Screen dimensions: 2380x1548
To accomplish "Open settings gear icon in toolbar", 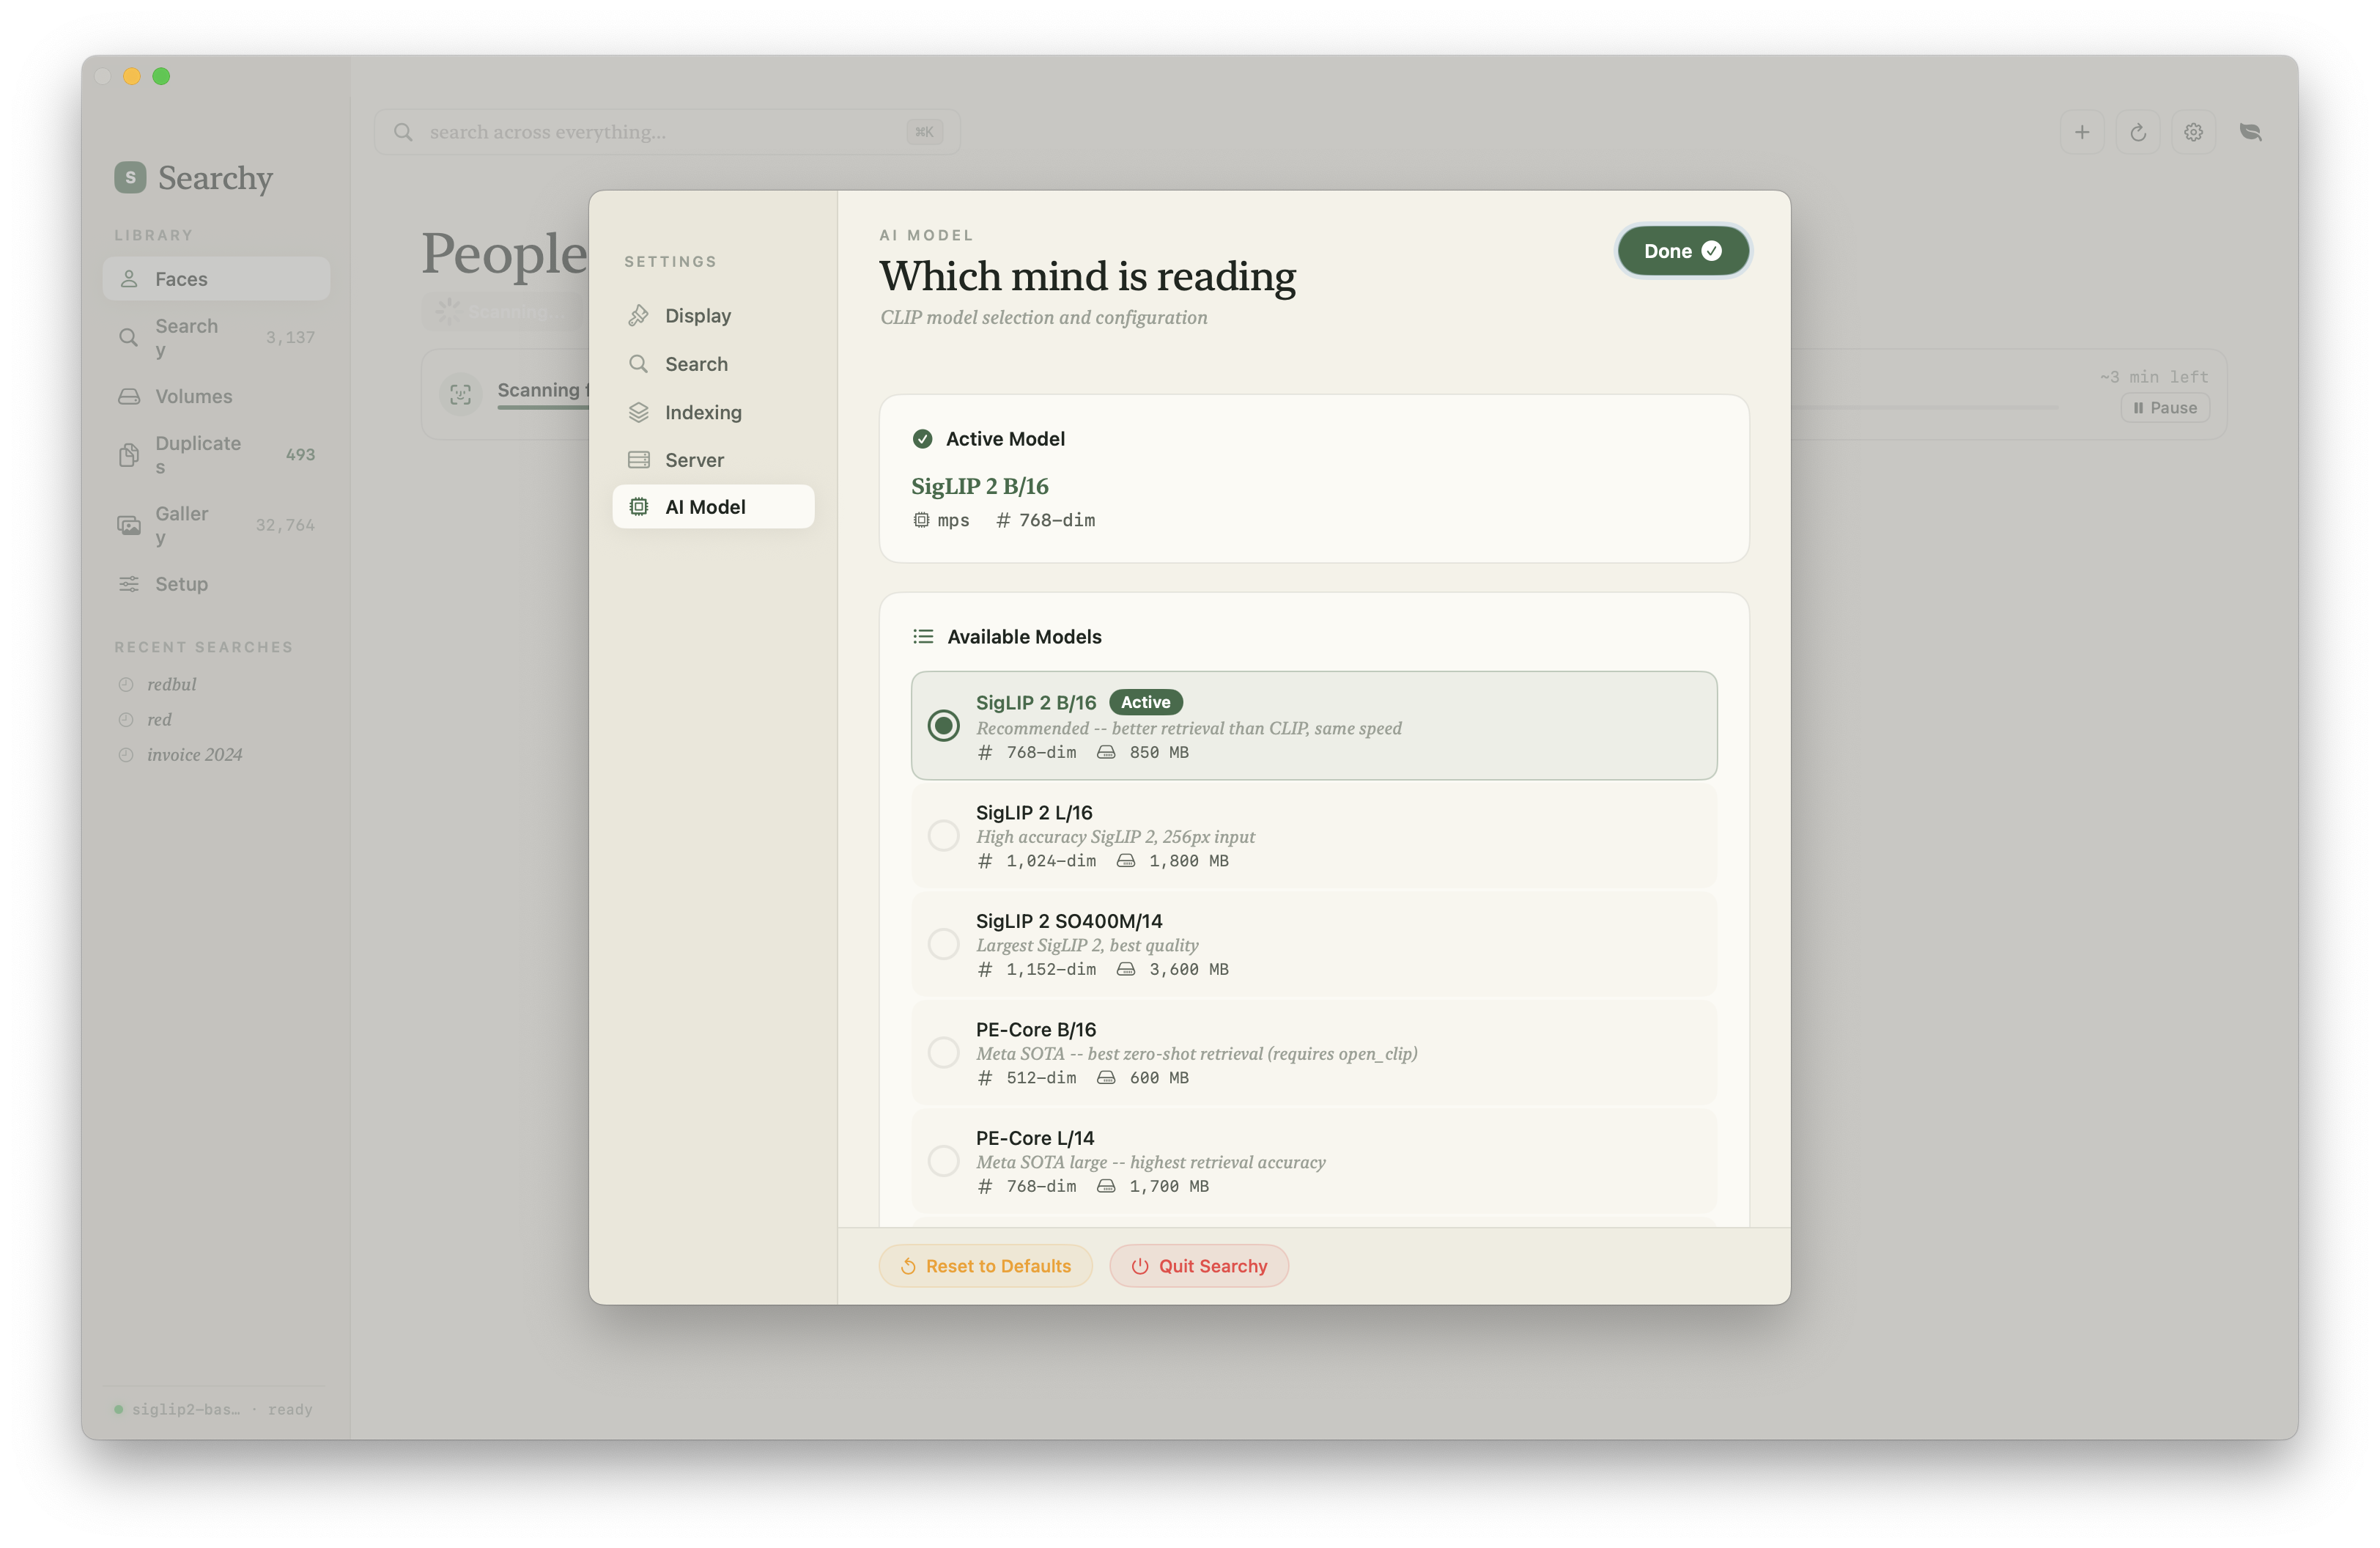I will click(x=2193, y=132).
